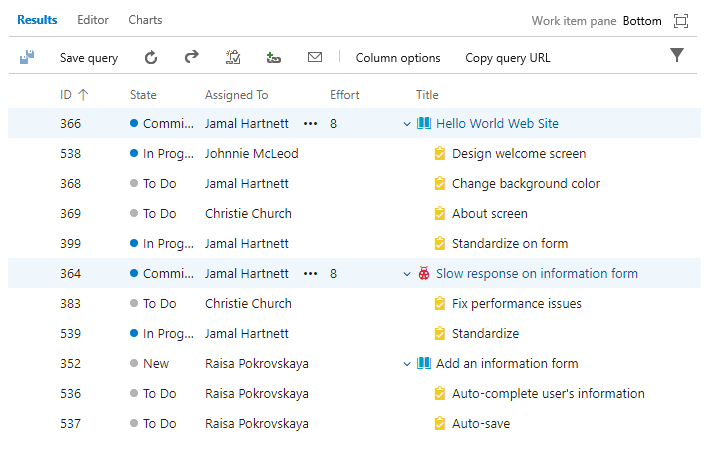Open actions ellipsis for item 366
710x451 pixels.
(x=310, y=124)
